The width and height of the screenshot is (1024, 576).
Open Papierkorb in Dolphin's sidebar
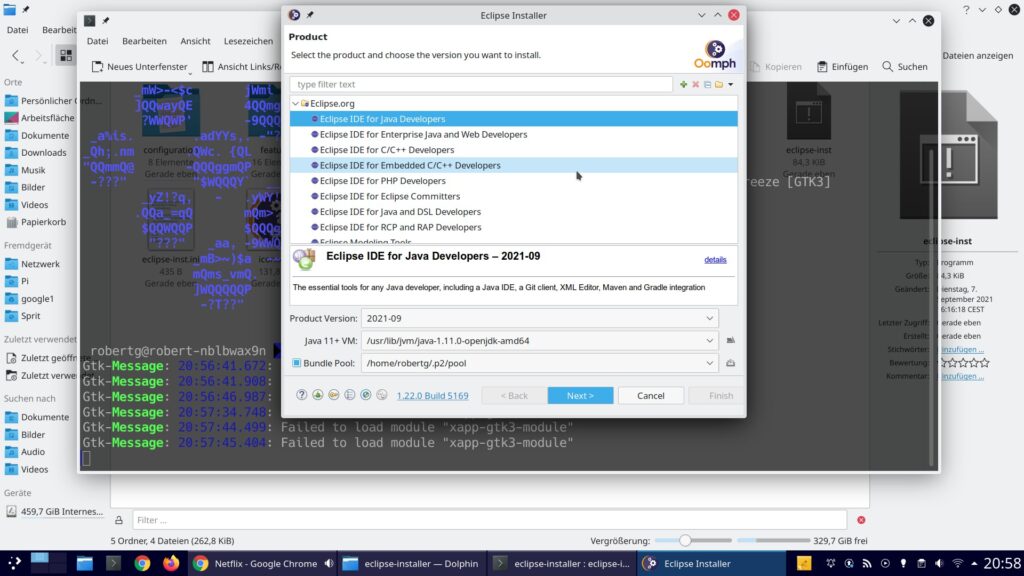point(43,221)
